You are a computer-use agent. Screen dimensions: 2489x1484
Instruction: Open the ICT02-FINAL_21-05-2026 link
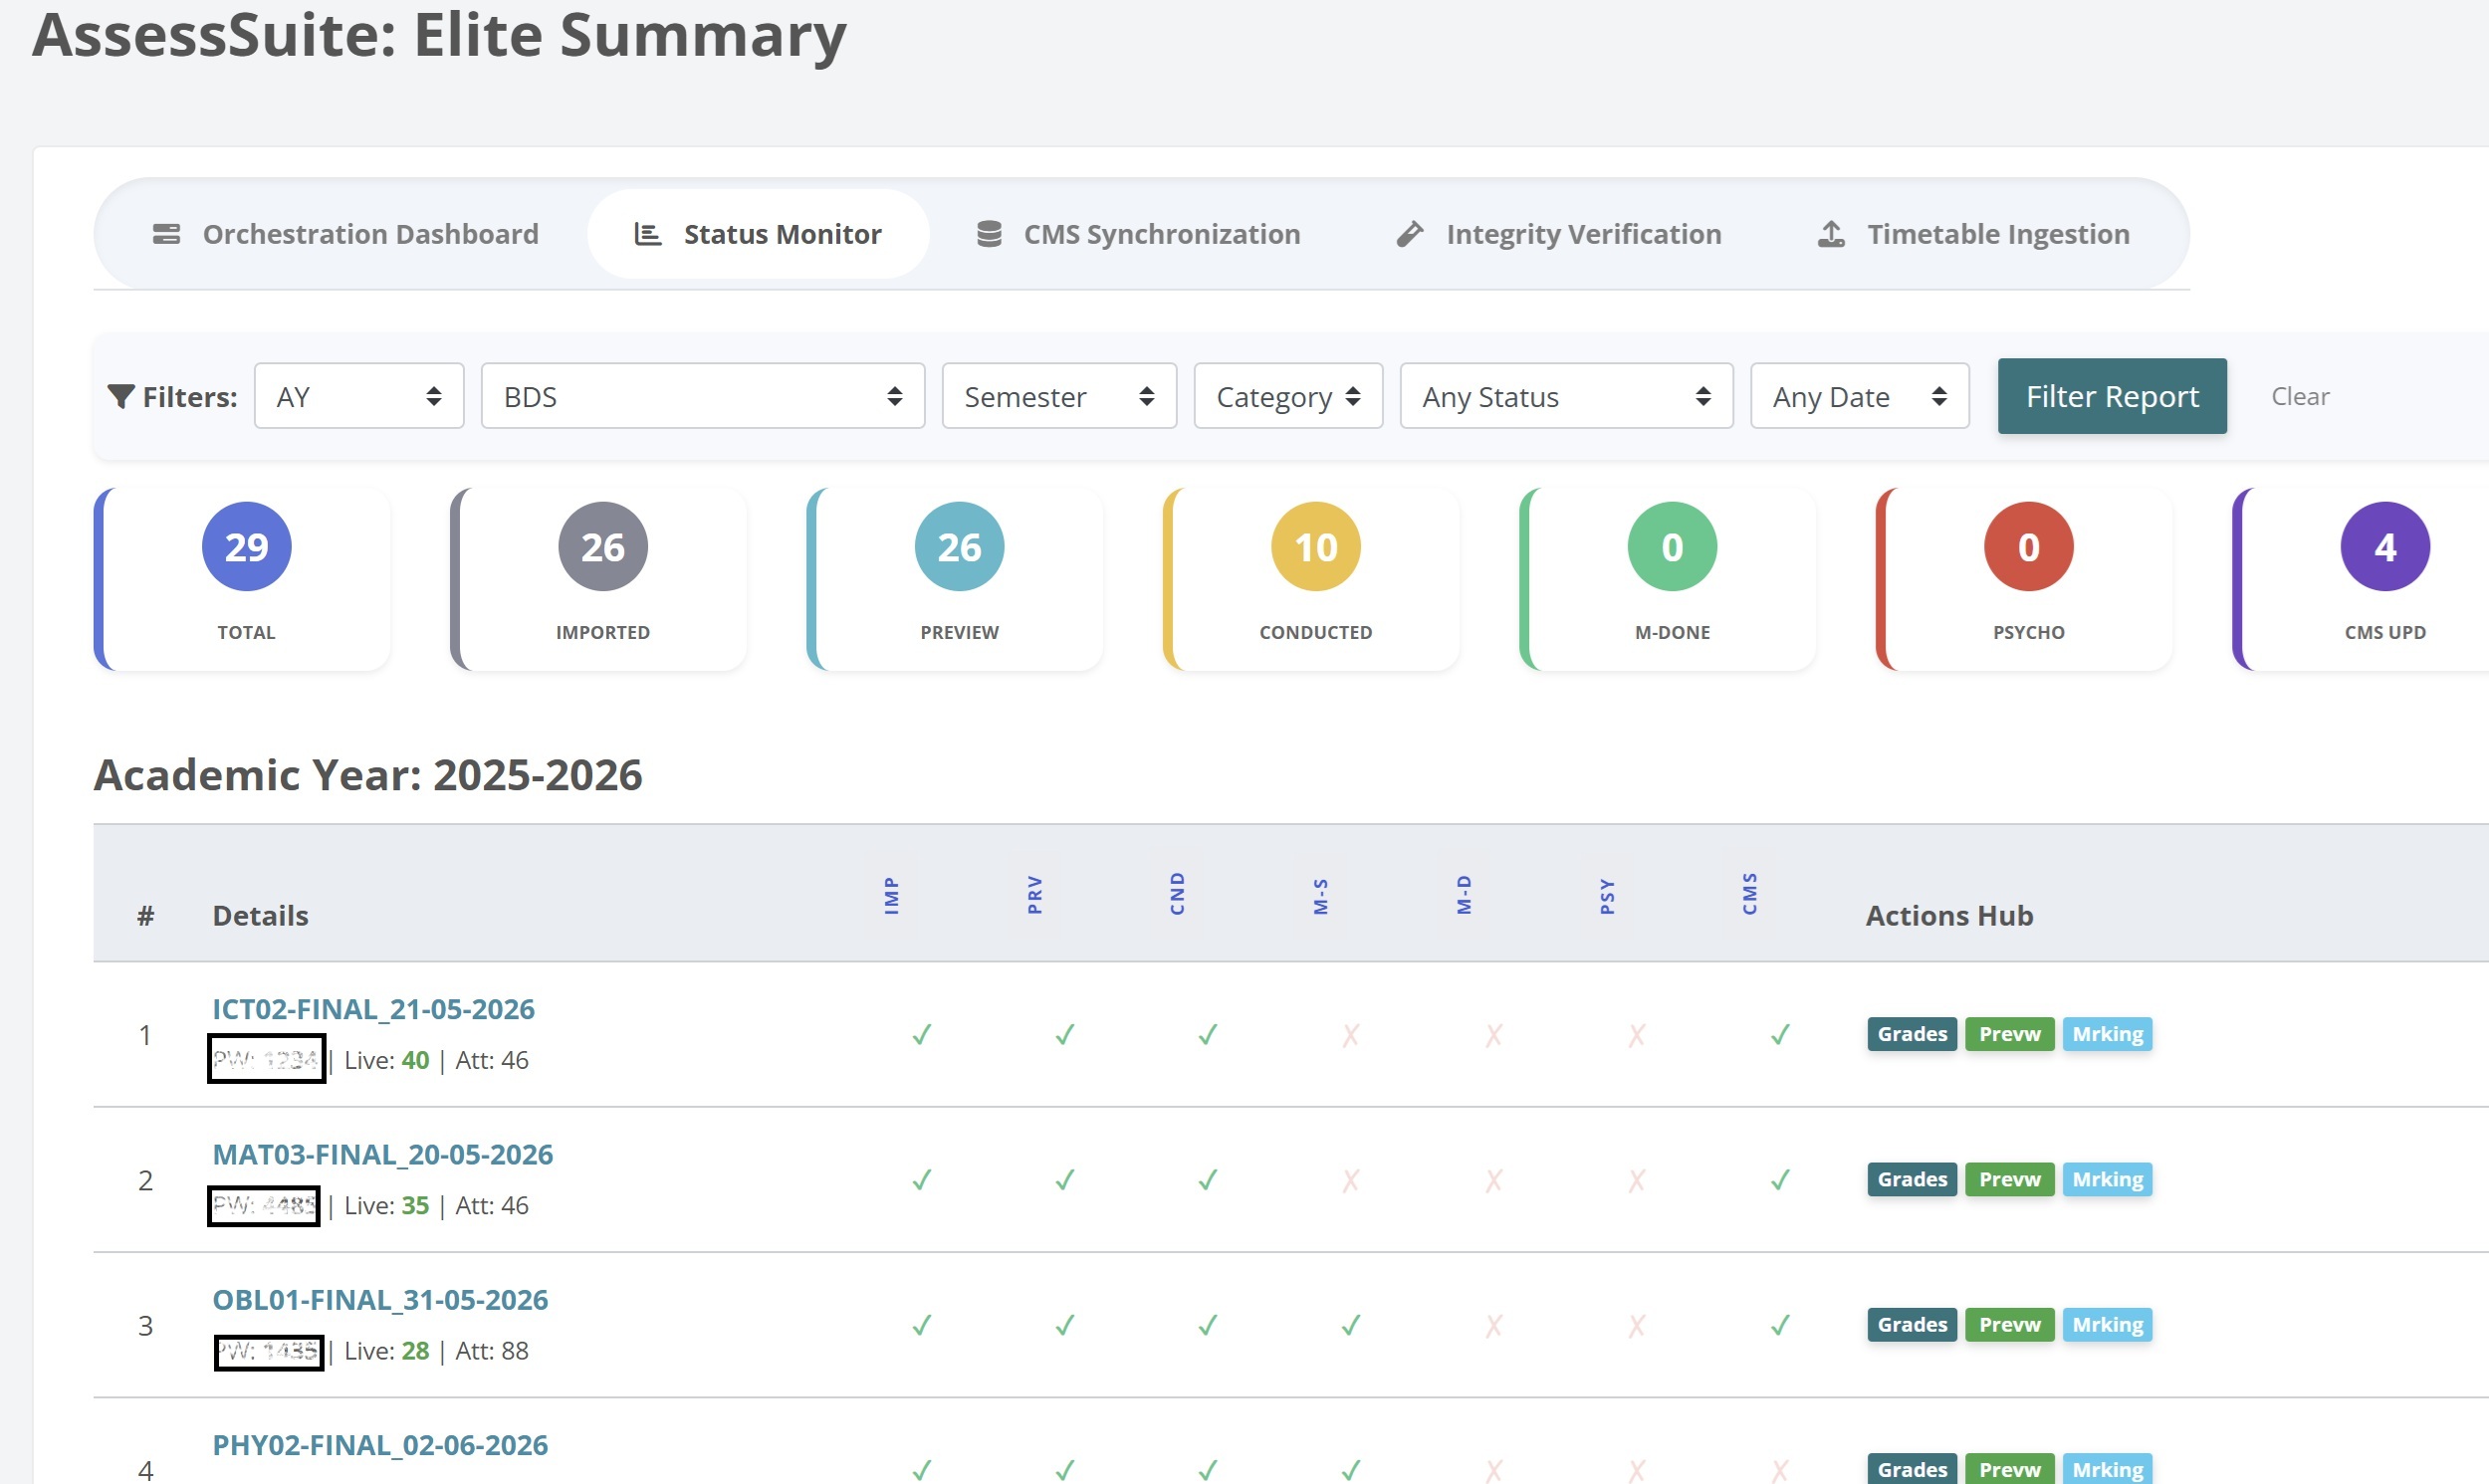click(373, 1009)
